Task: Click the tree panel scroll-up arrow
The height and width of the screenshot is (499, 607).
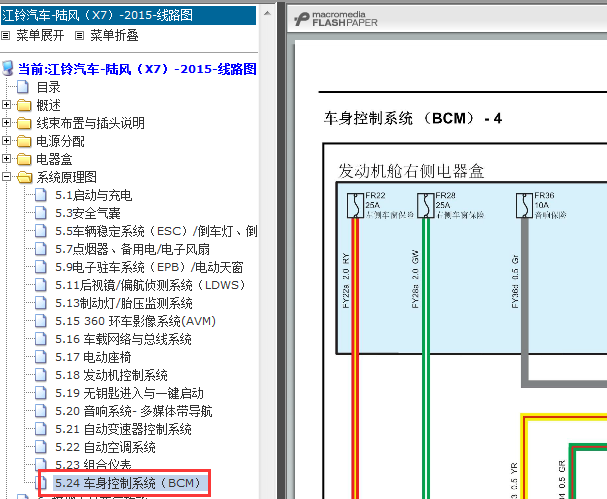Action: point(267,13)
